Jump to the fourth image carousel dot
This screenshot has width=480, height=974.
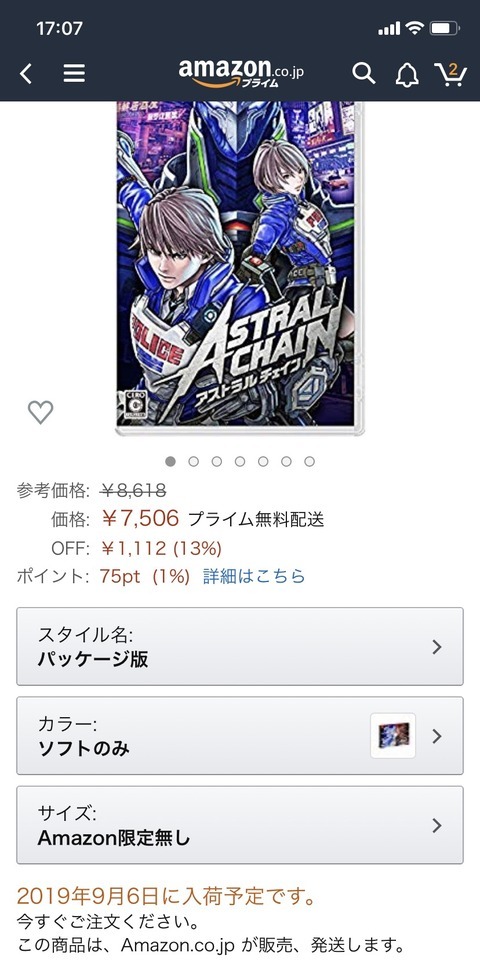coord(240,461)
